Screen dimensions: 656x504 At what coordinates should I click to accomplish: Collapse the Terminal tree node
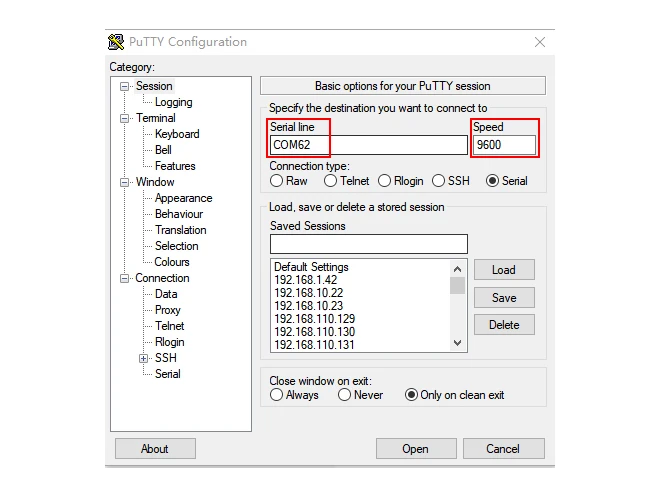click(124, 119)
